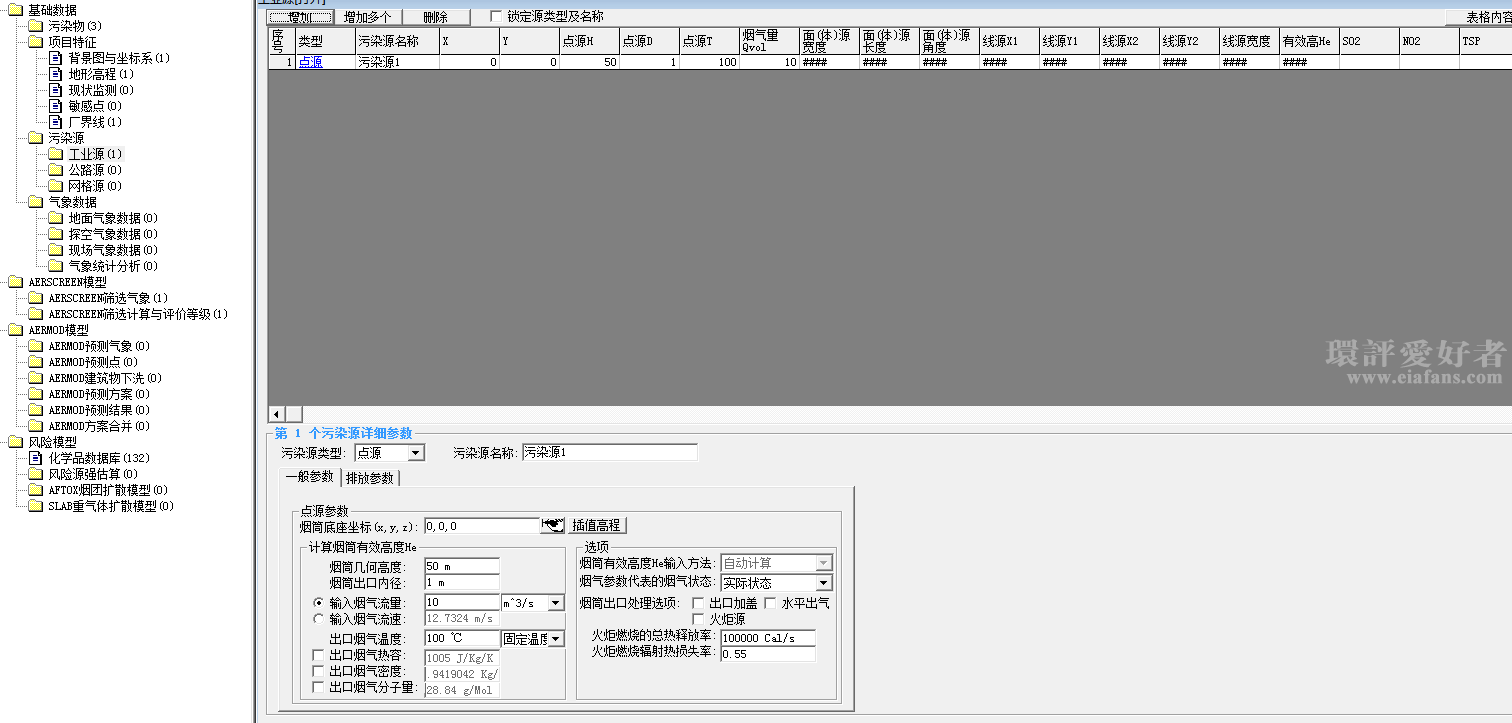Click the 点源 link in table row
The width and height of the screenshot is (1512, 723).
coord(310,62)
